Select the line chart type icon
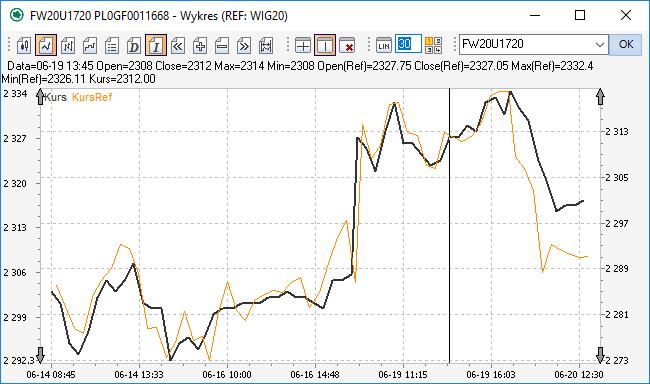 (x=46, y=45)
